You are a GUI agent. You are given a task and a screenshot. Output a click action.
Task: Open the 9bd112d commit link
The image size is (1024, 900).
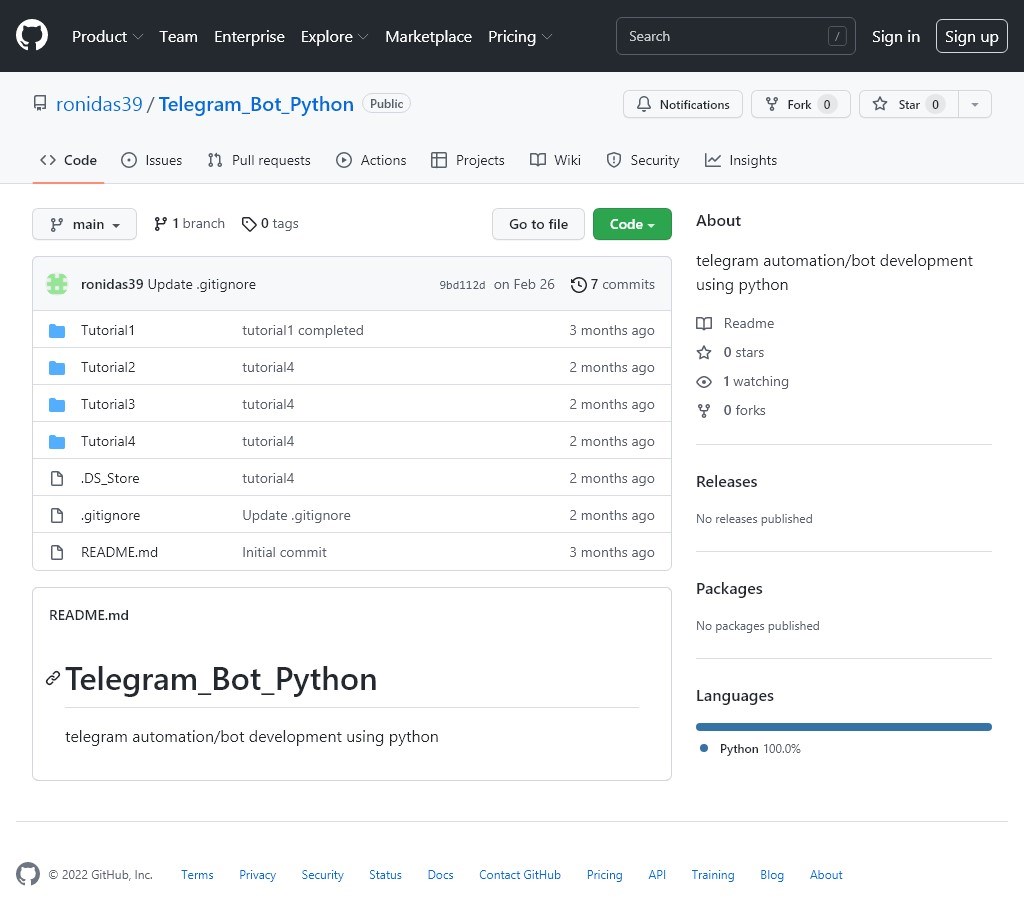point(462,285)
